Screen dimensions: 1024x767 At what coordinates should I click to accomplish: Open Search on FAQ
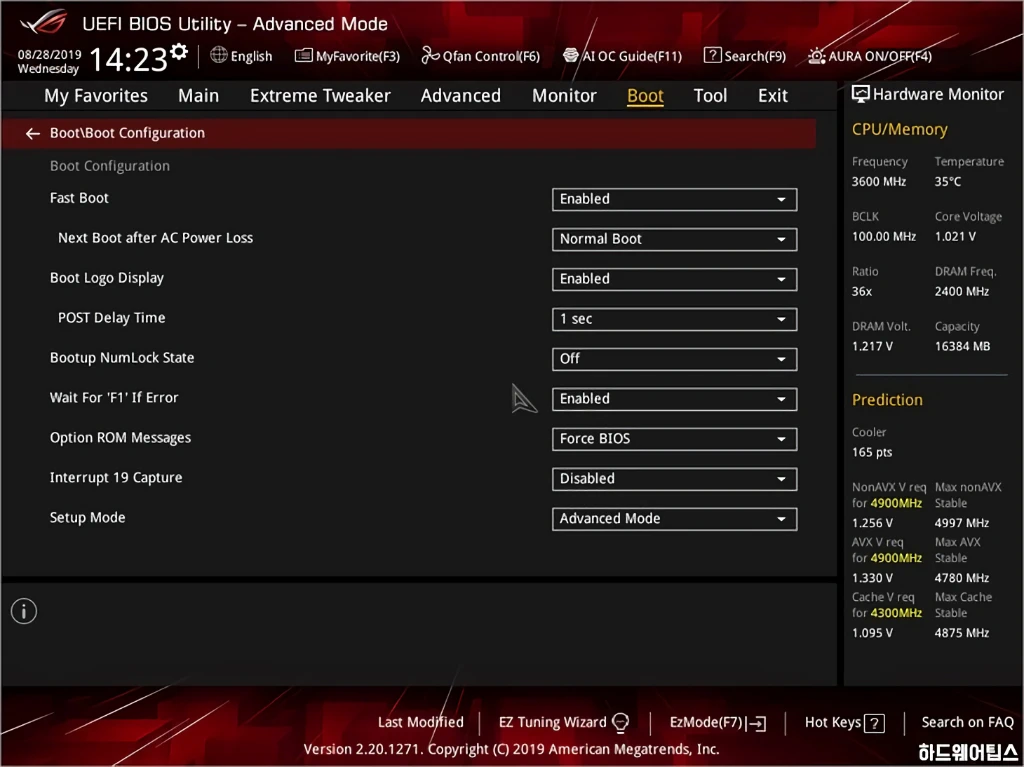click(x=967, y=723)
